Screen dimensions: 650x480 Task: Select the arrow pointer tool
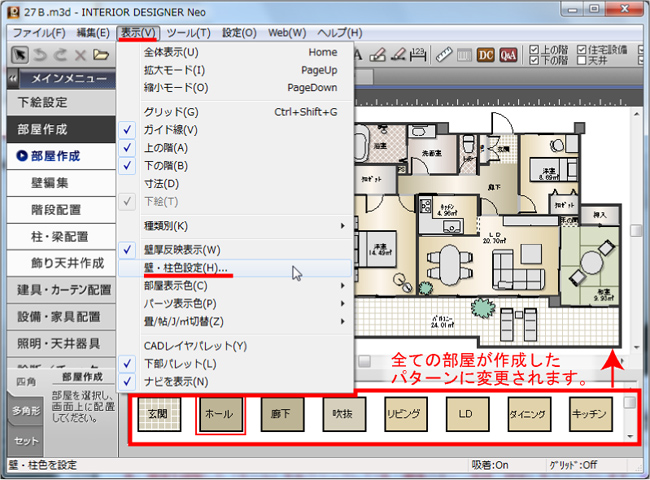(x=19, y=55)
